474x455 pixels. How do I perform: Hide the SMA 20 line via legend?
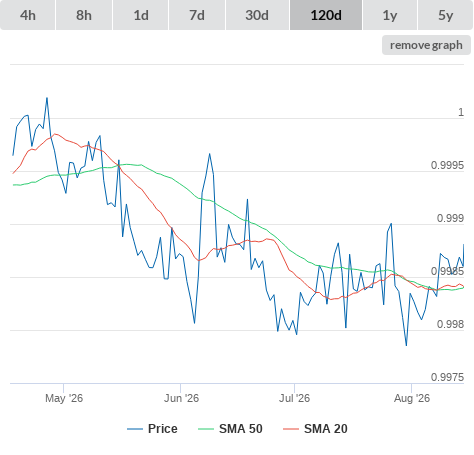coord(326,429)
